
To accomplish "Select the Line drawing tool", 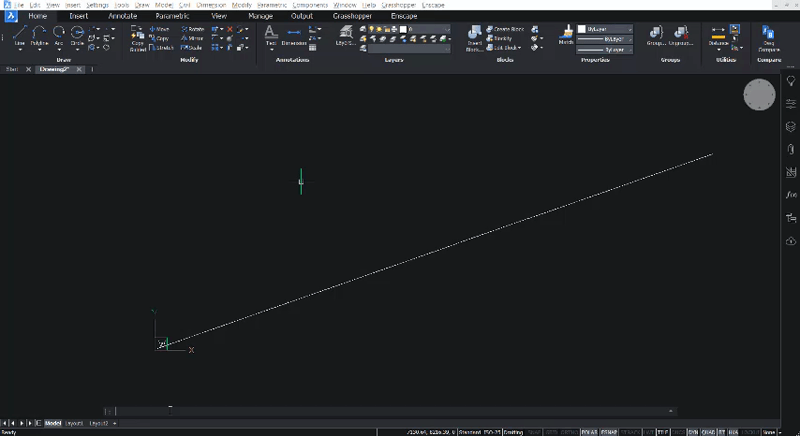I will pos(19,34).
